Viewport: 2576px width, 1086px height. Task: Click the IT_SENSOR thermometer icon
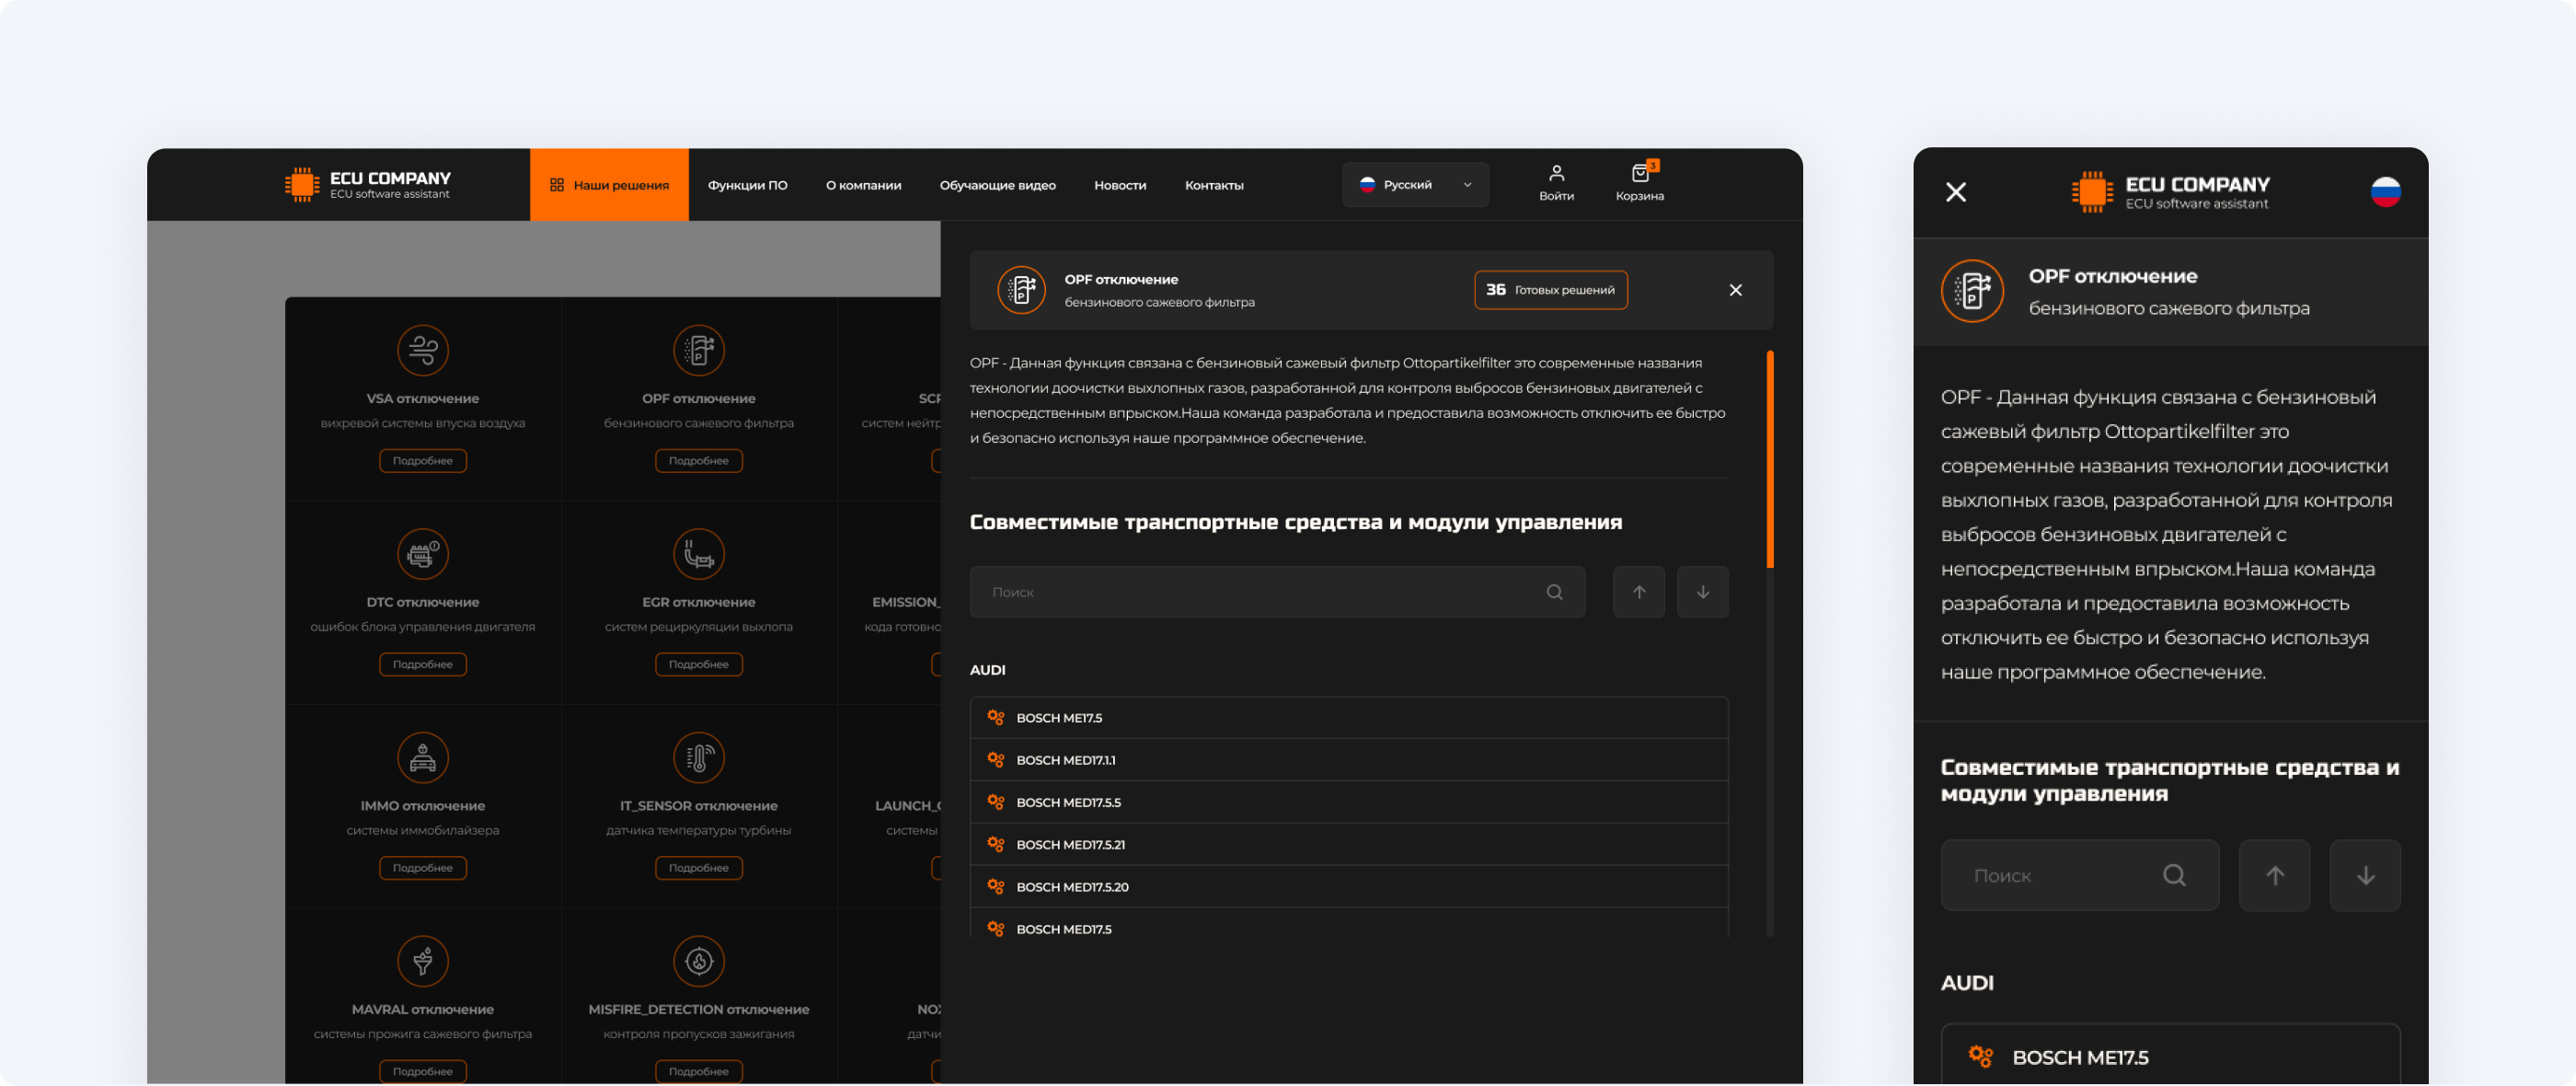pyautogui.click(x=698, y=758)
